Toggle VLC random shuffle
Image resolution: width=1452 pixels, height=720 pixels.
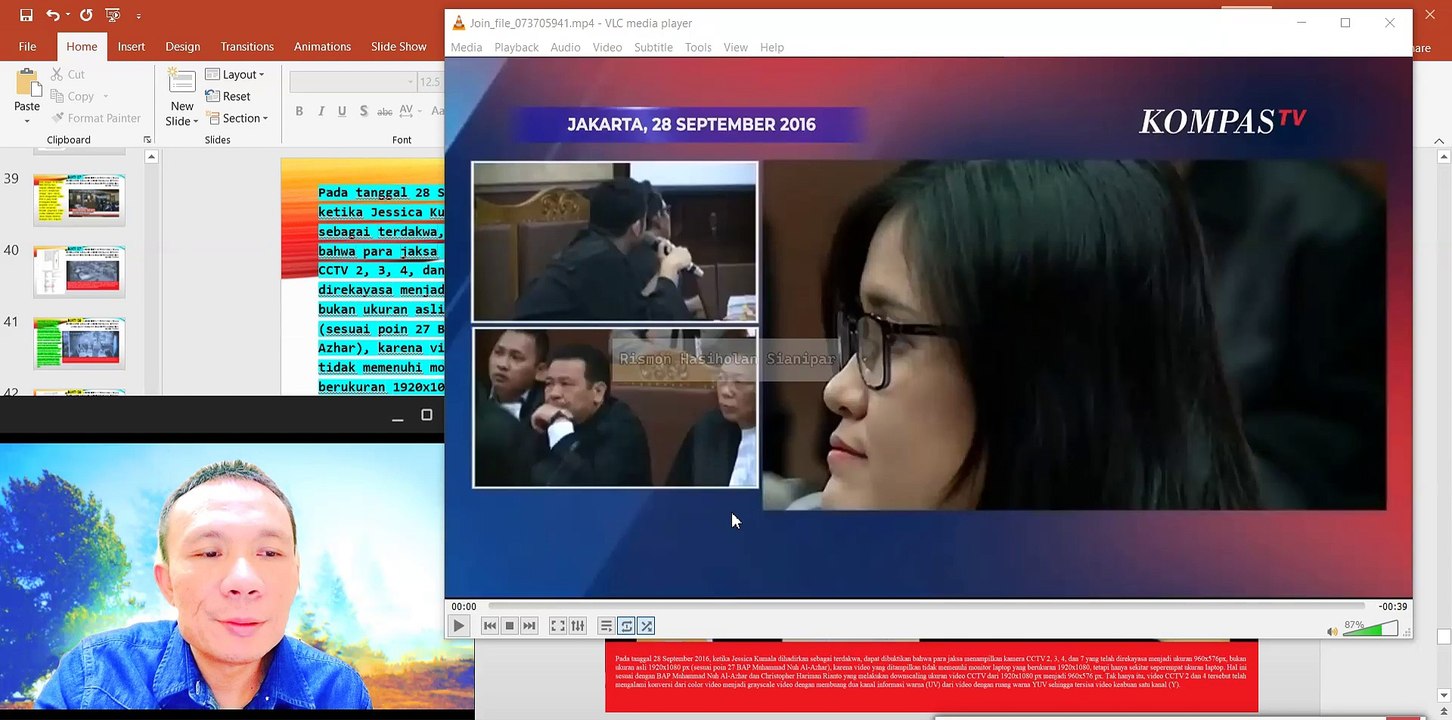click(x=646, y=626)
